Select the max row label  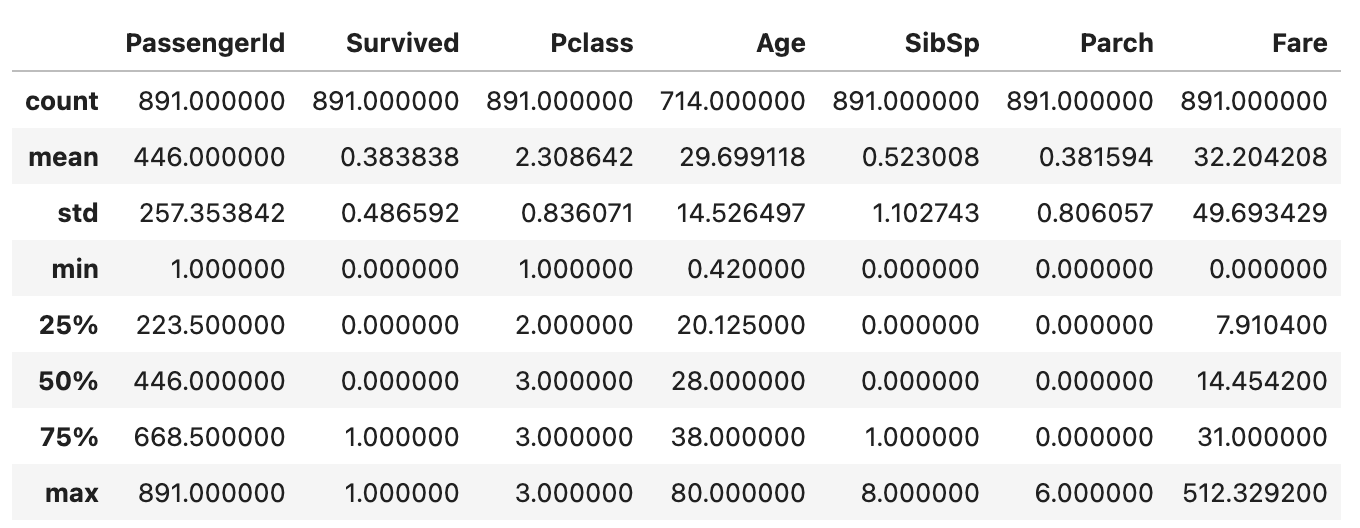point(72,493)
